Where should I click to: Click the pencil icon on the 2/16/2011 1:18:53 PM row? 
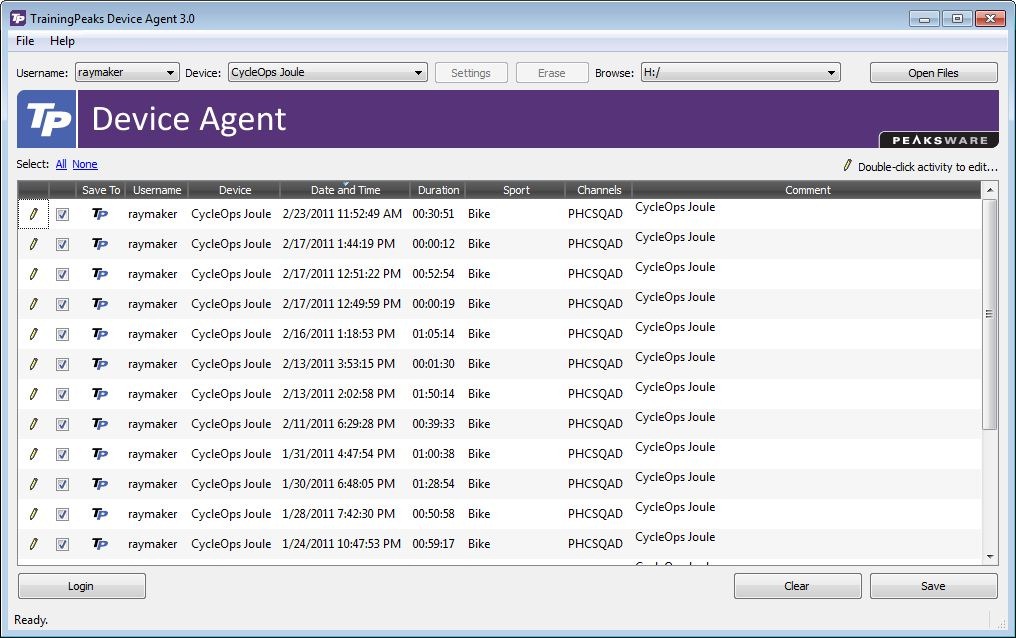(x=34, y=334)
